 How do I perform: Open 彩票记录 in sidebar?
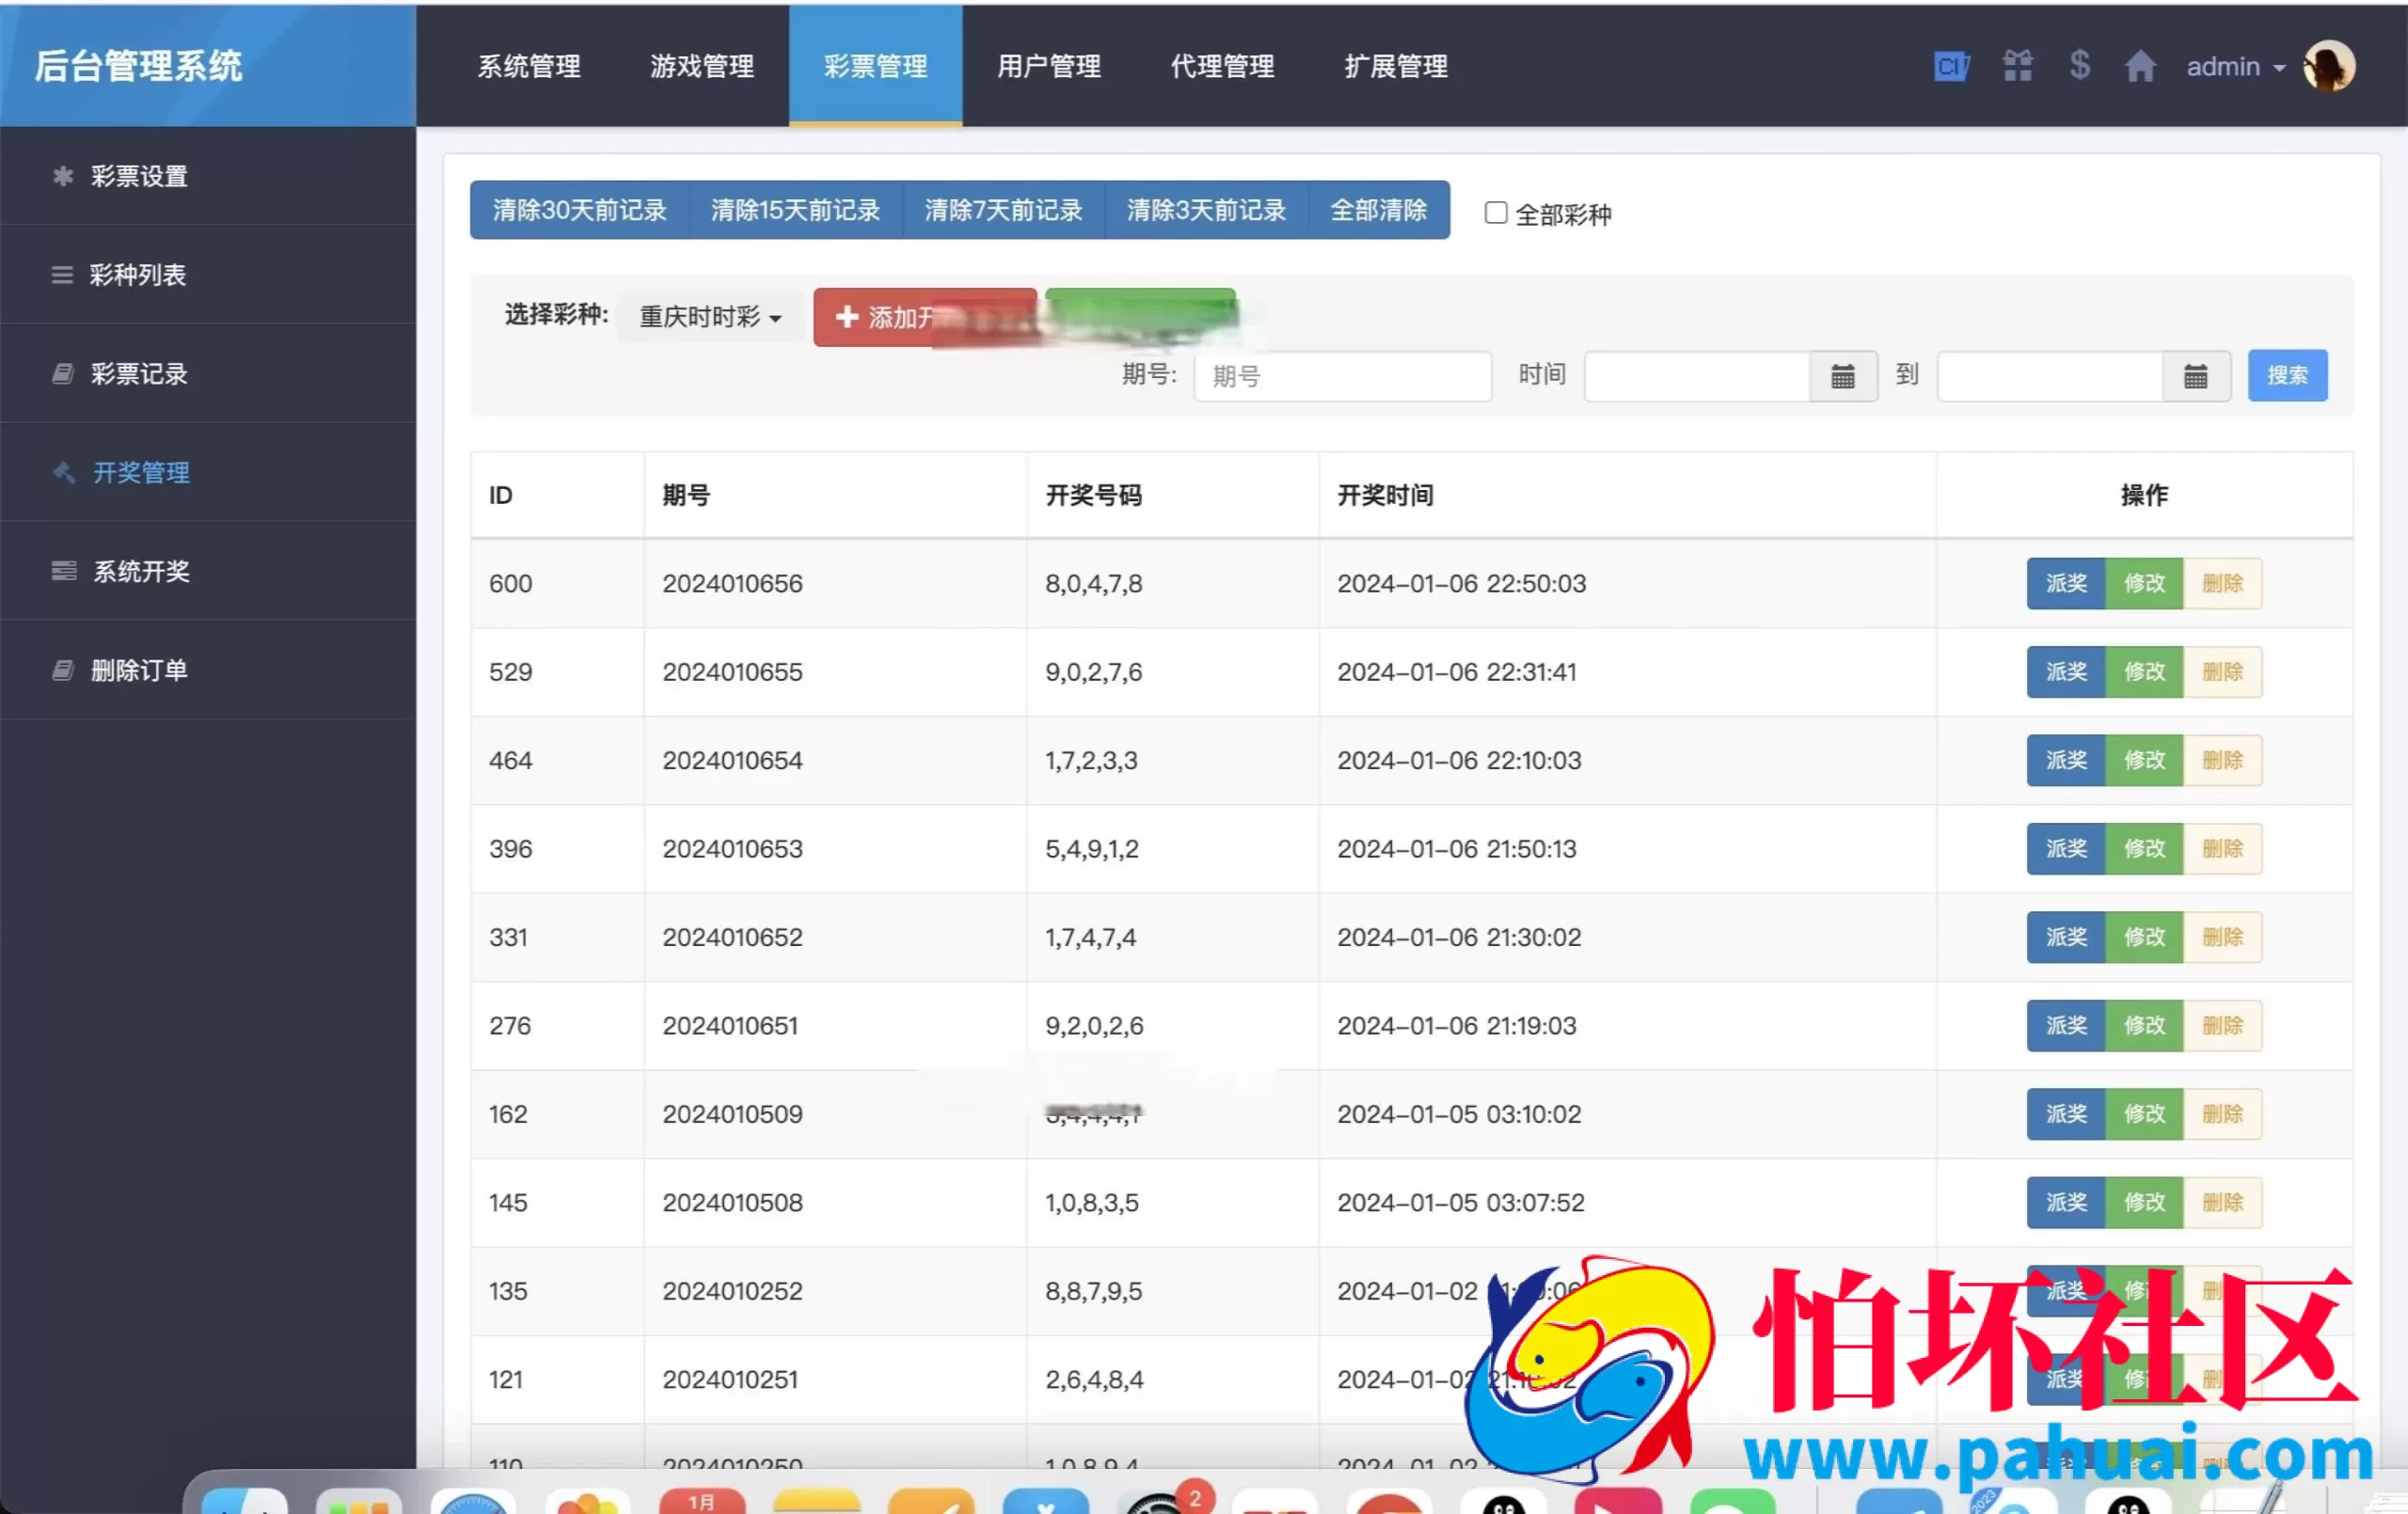click(208, 374)
